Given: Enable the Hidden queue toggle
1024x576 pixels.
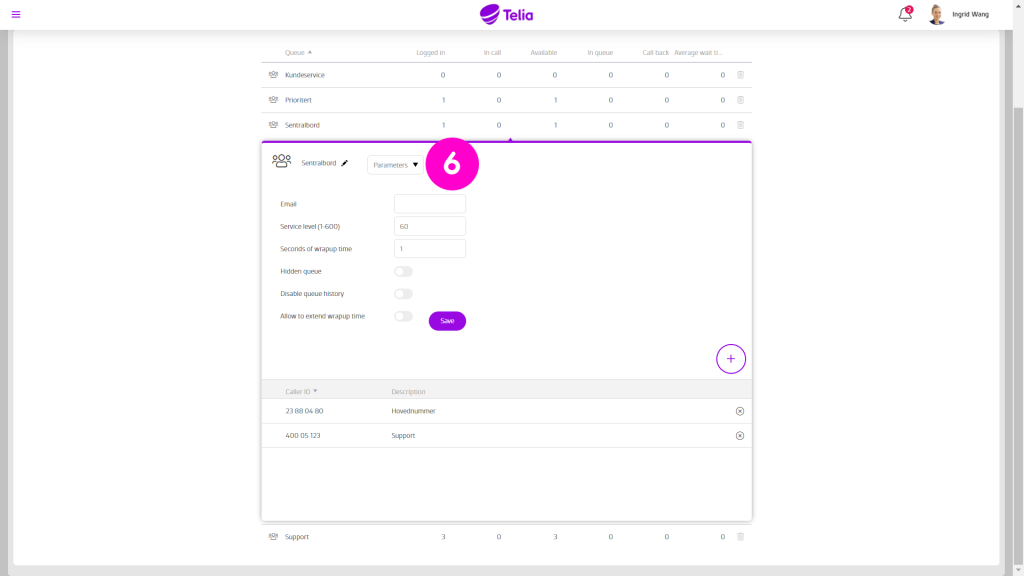Looking at the screenshot, I should coord(403,271).
